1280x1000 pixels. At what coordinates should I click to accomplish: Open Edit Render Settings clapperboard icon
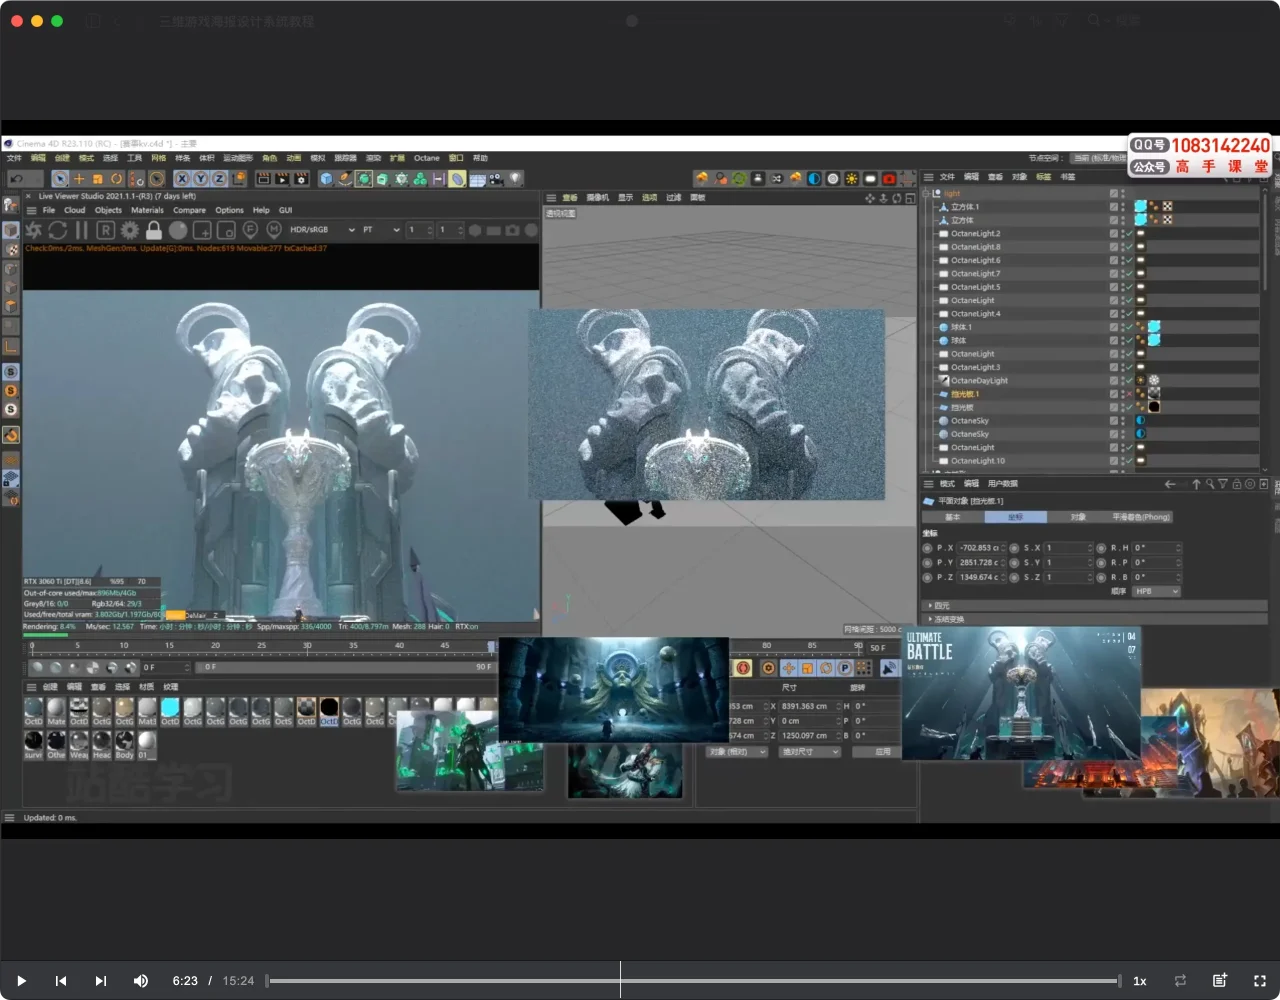(301, 179)
